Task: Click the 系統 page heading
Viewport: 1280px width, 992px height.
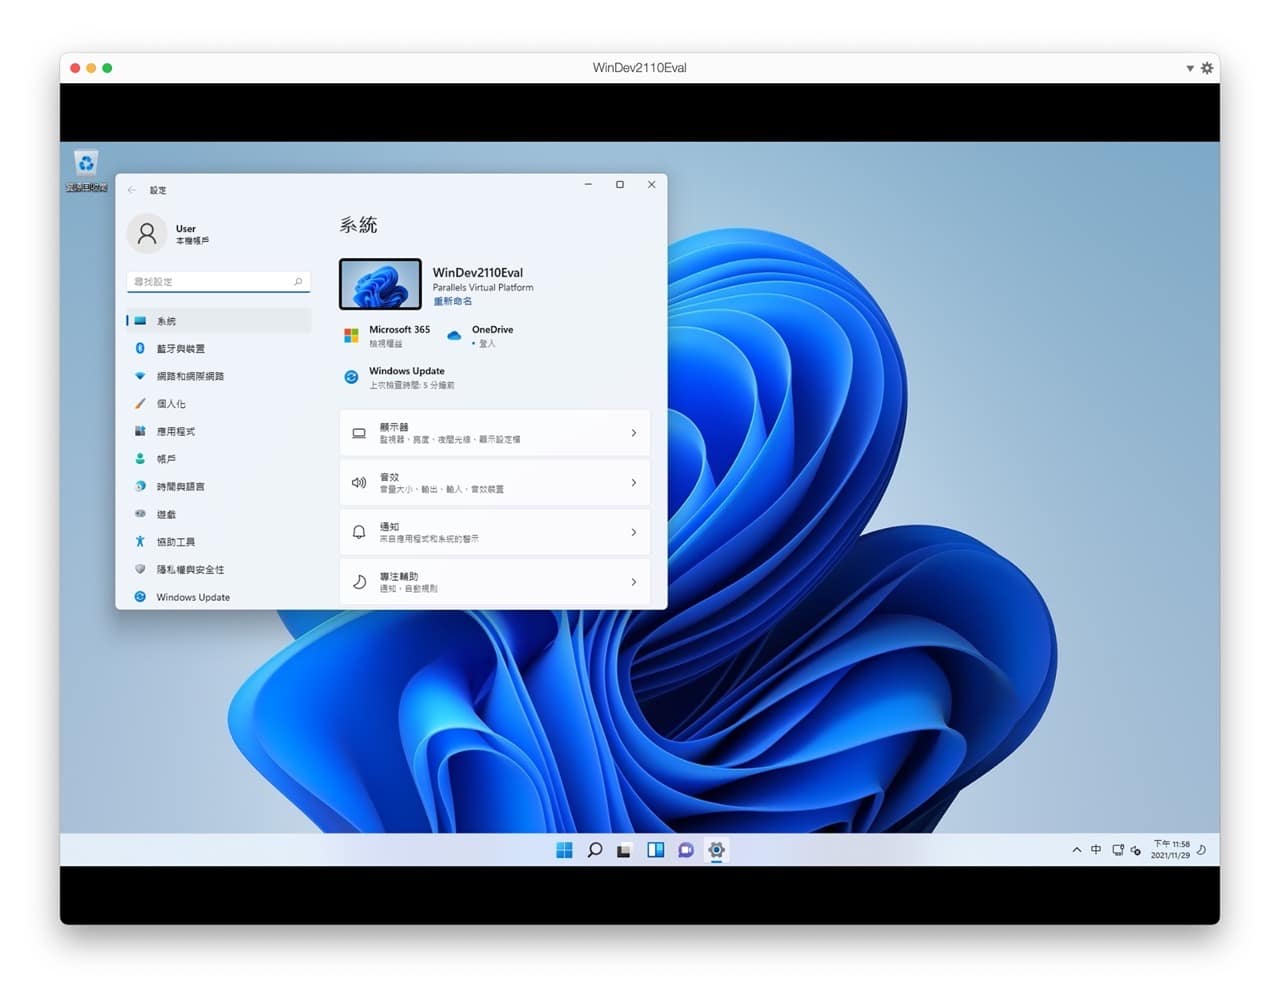Action: [358, 225]
